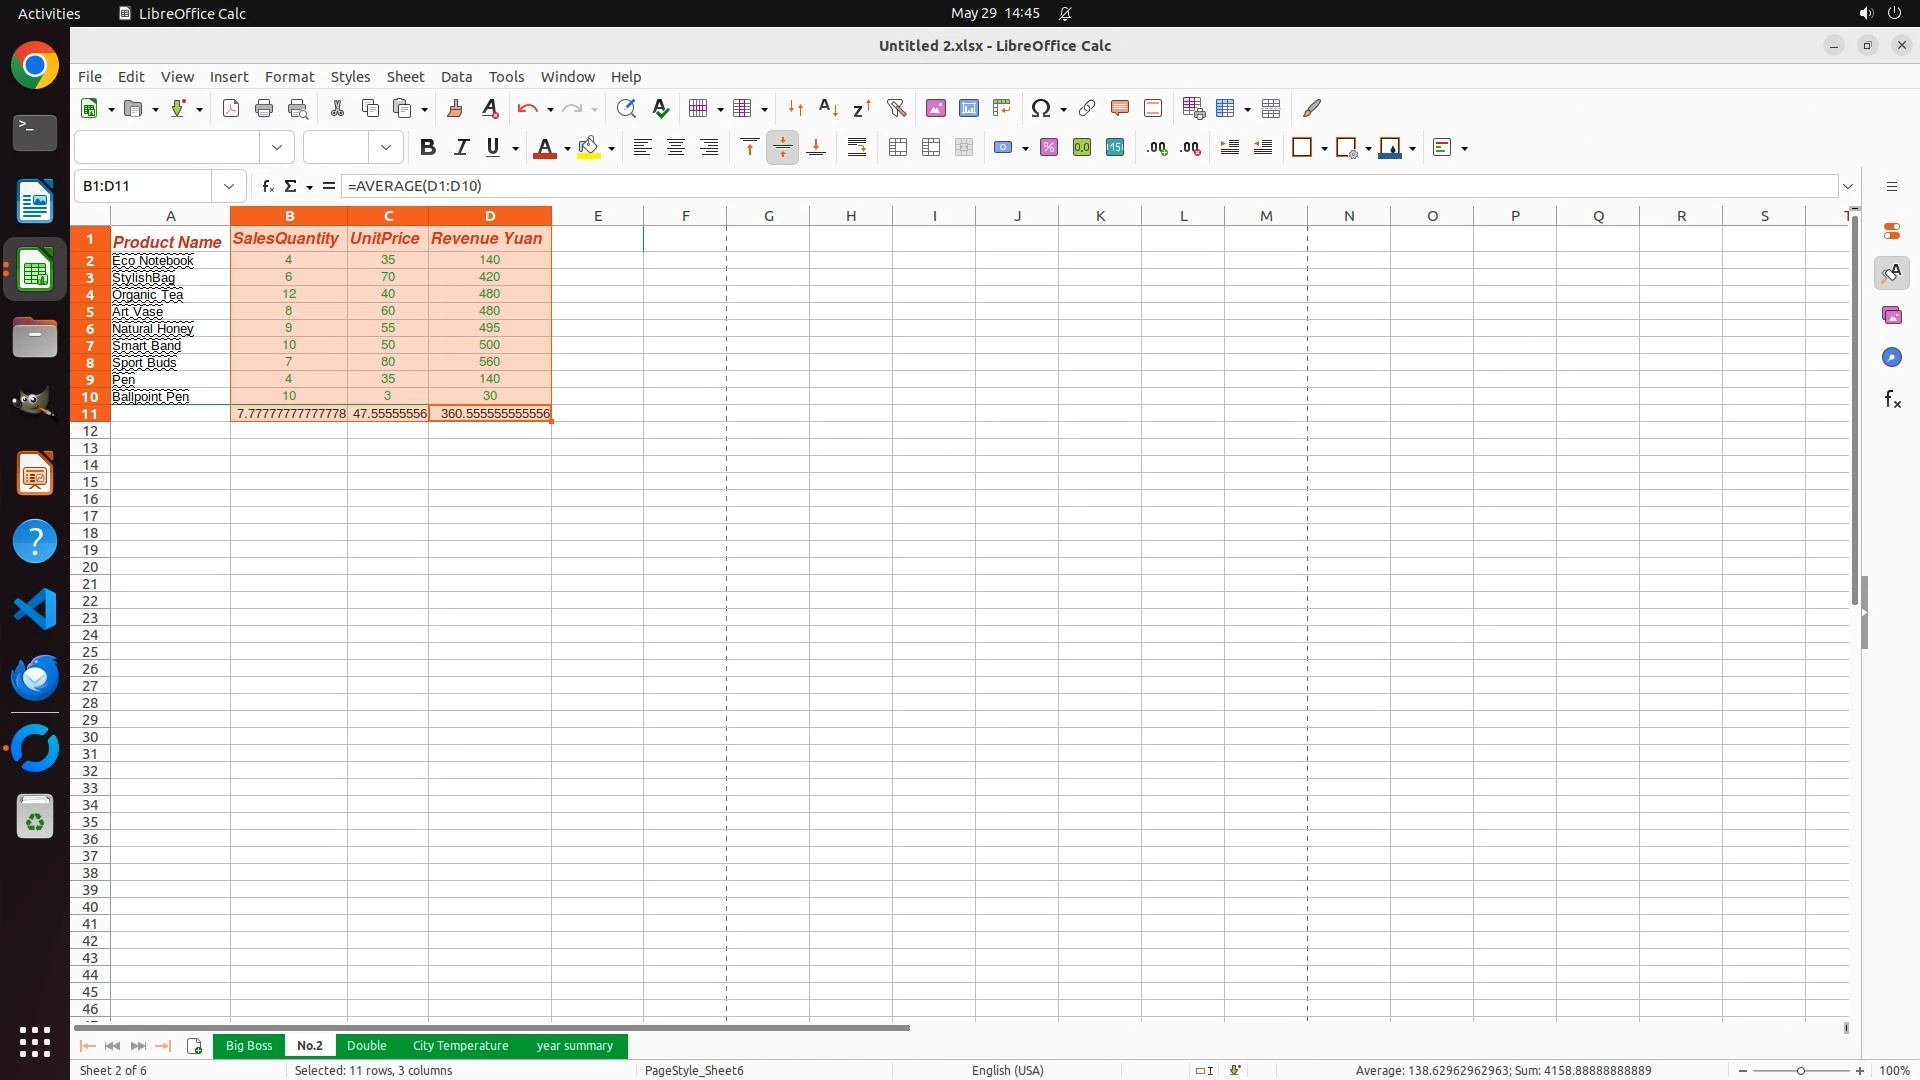Click the Clone Formatting paintbrush icon
1920x1080 pixels.
tap(455, 108)
